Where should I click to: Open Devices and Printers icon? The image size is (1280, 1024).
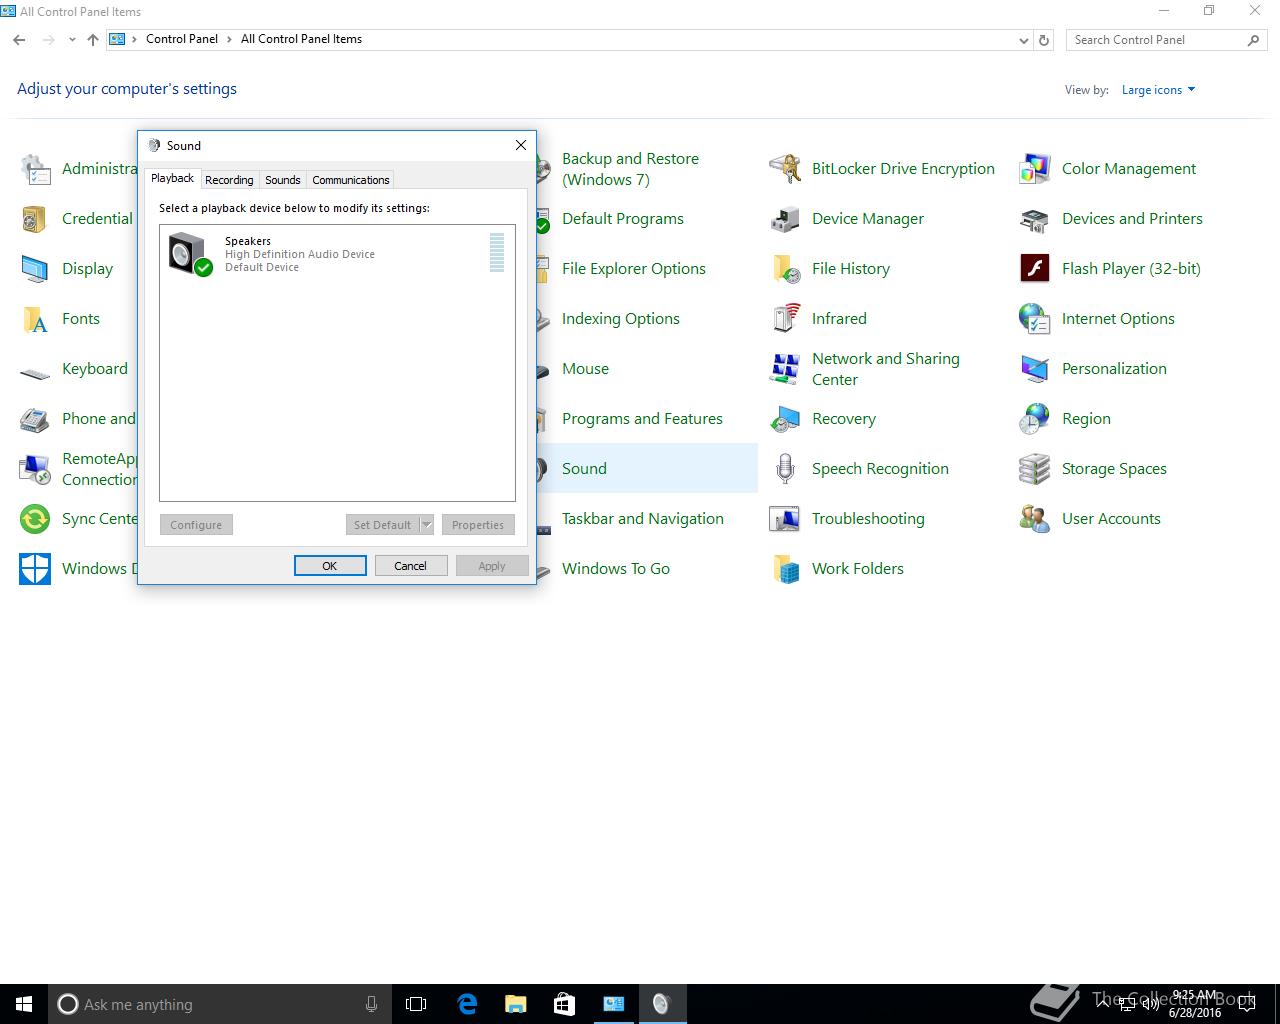pyautogui.click(x=1035, y=219)
